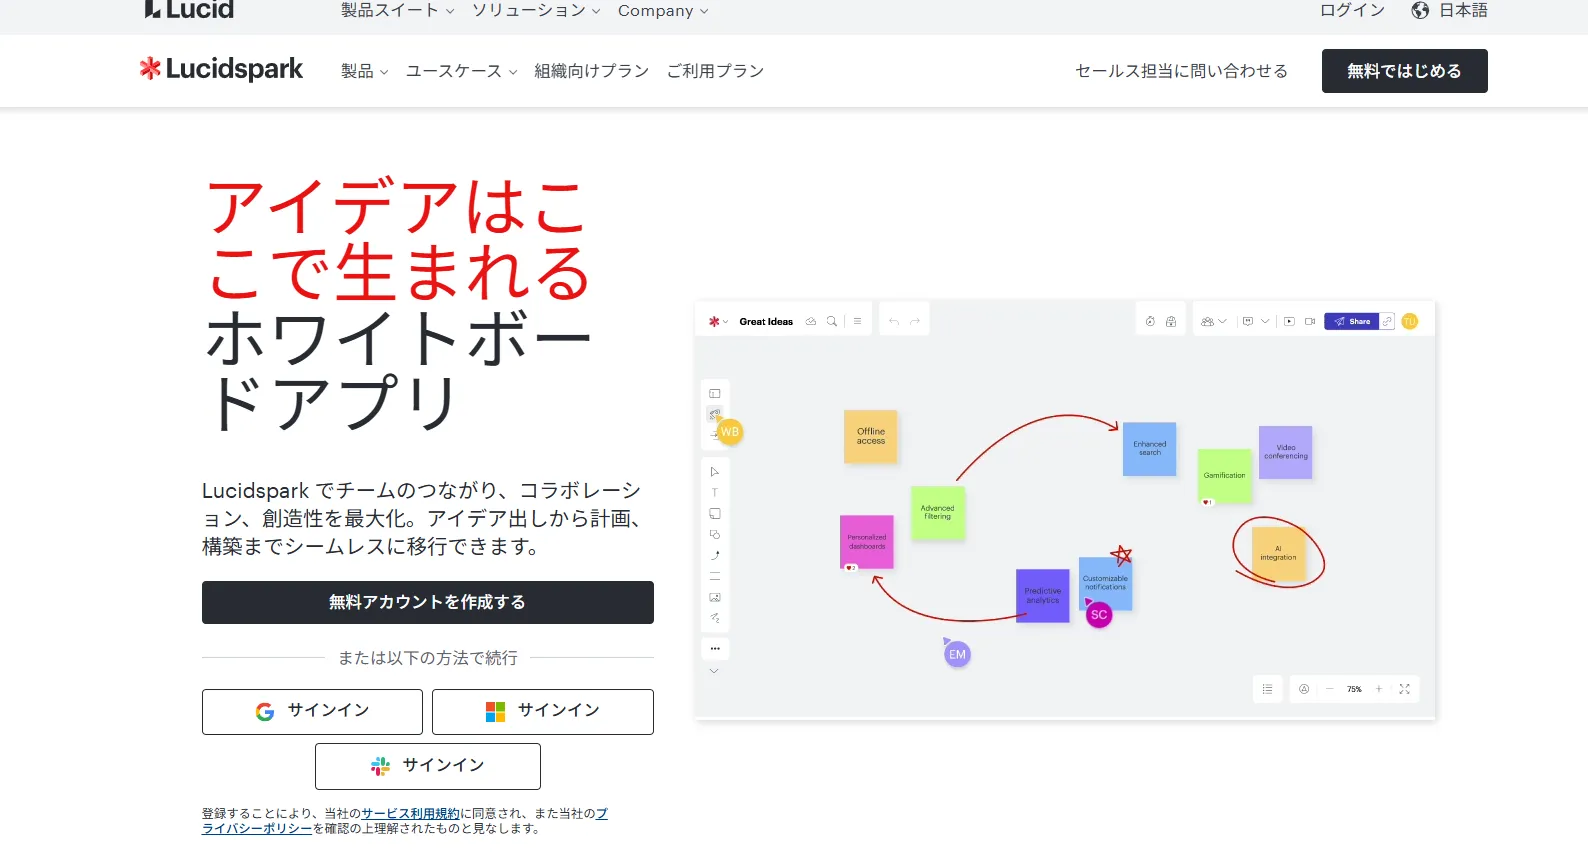Screen dimensions: 1588x866
Task: Click the Offline access sticky note
Action: coord(870,436)
